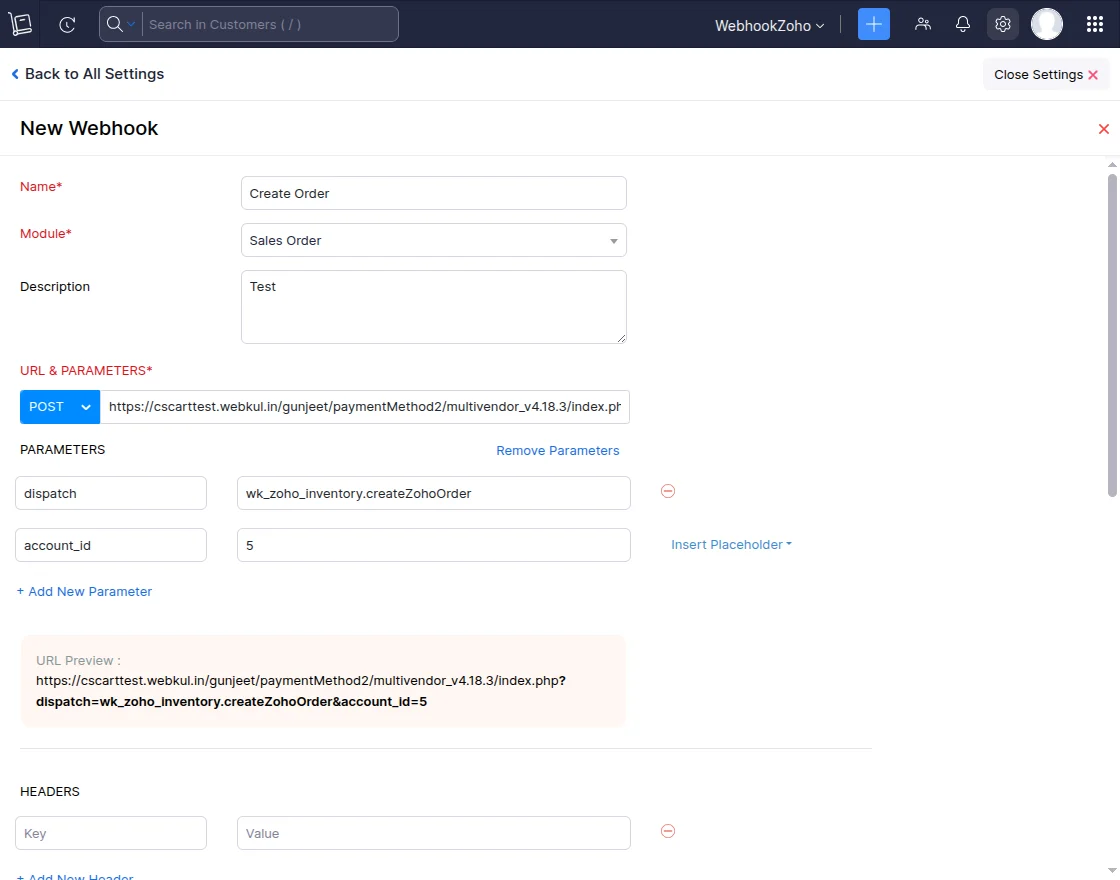
Task: Click the Close Settings button
Action: (1045, 75)
